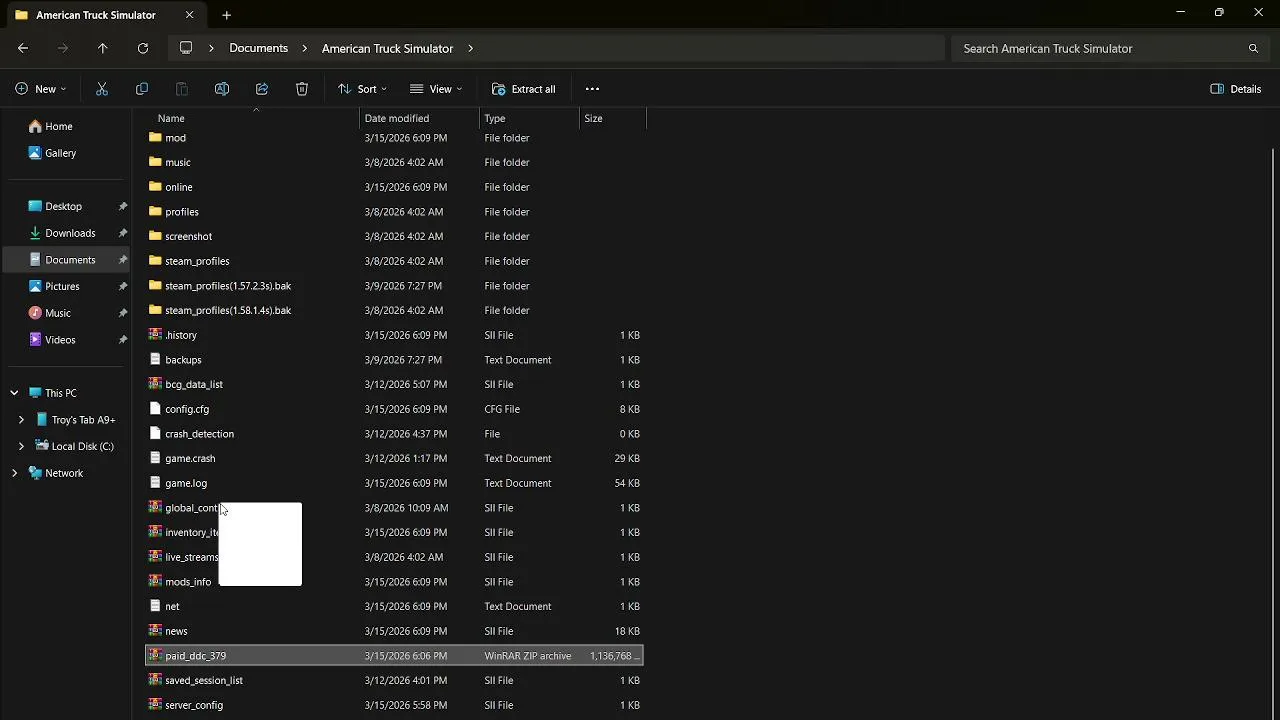Click the Rename icon in the toolbar
Image resolution: width=1280 pixels, height=720 pixels.
[x=222, y=89]
